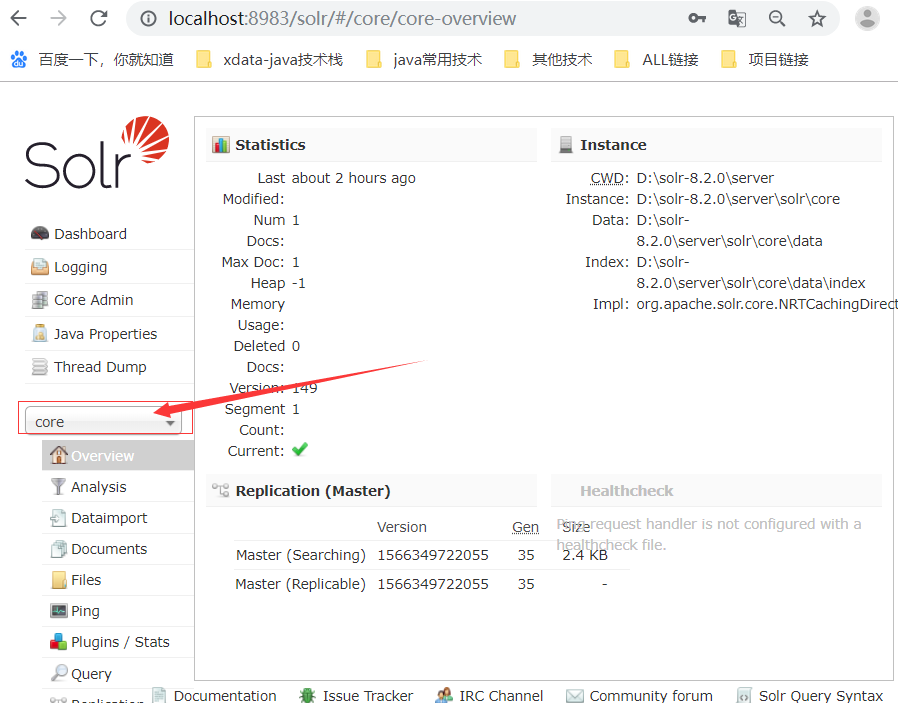The image size is (898, 703).
Task: Open saved passwords key icon
Action: tap(696, 18)
